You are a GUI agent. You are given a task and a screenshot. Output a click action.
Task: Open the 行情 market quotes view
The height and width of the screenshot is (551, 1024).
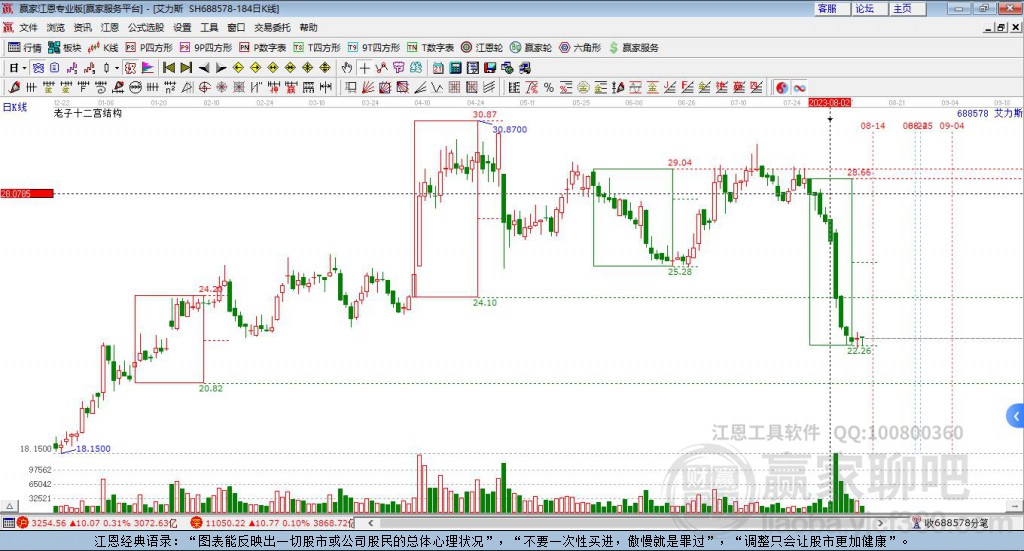(24, 48)
